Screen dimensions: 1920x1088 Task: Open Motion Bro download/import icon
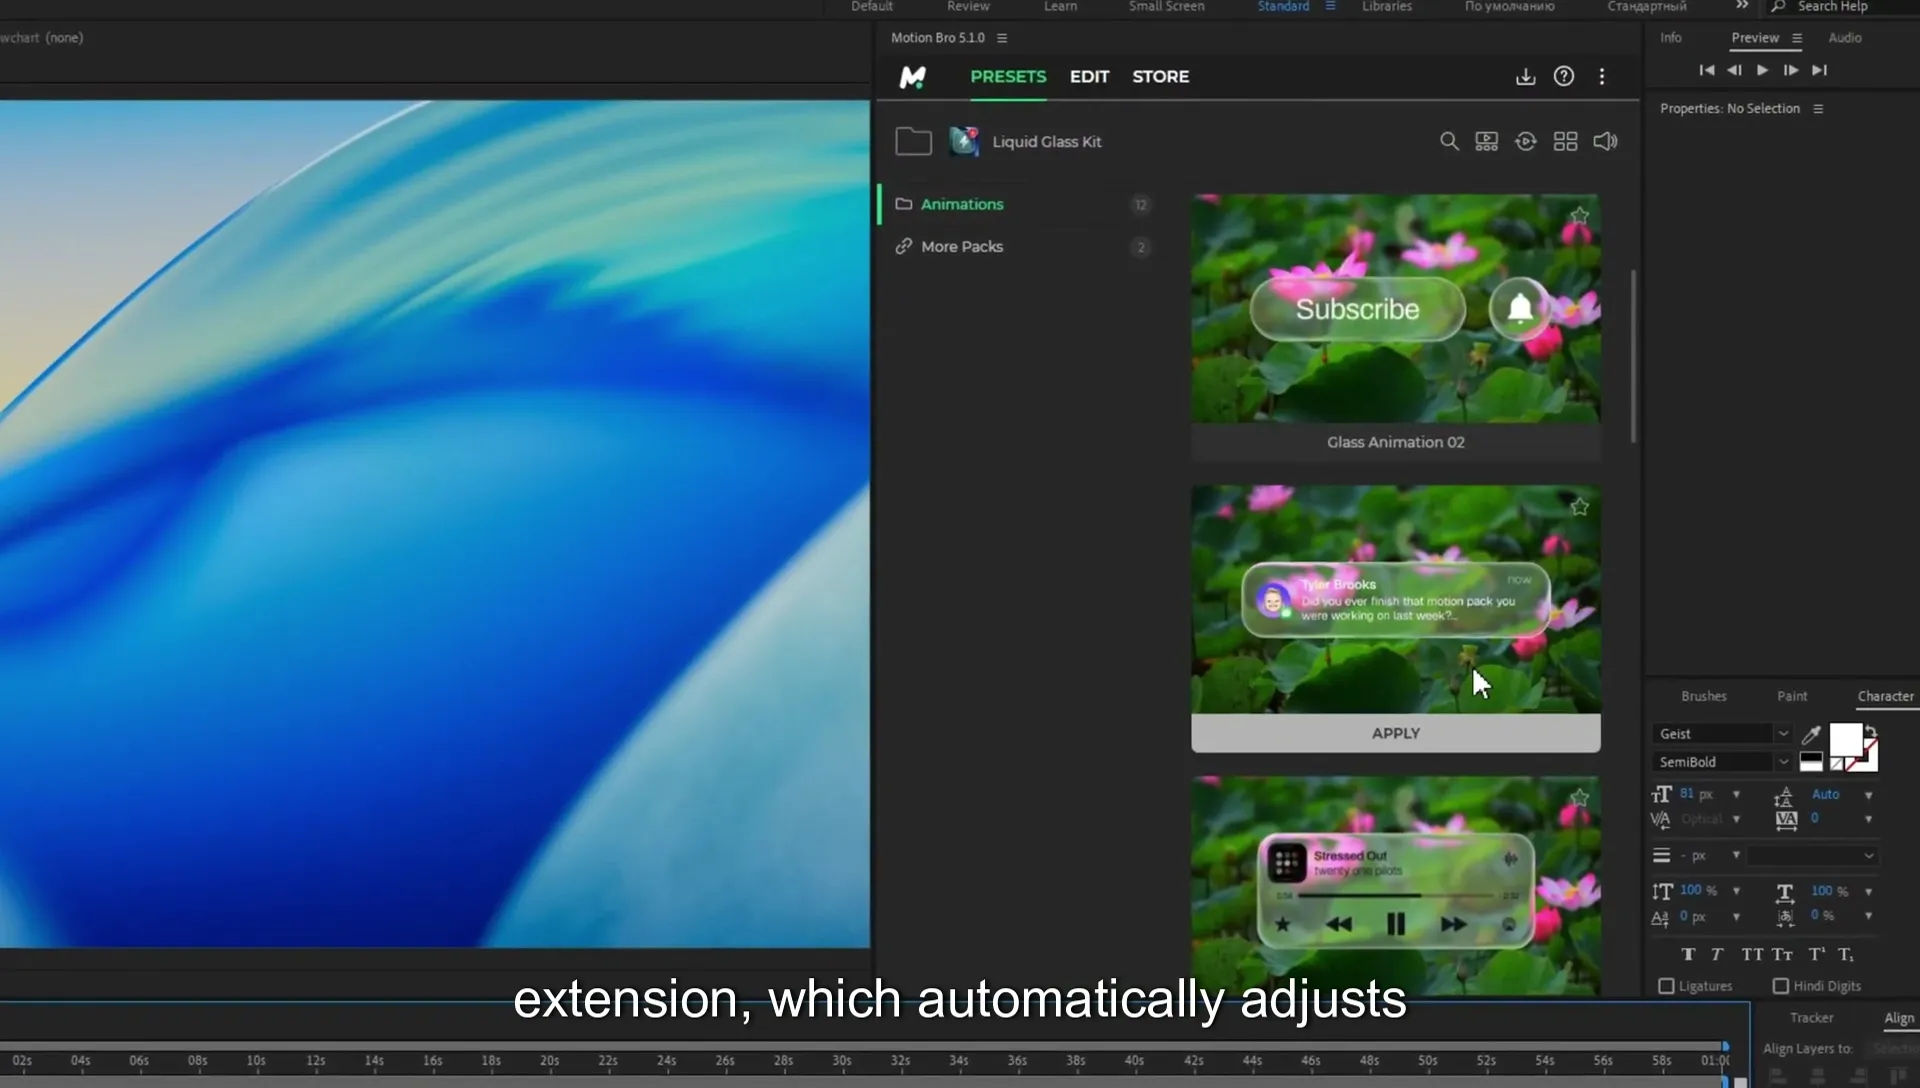(x=1525, y=77)
